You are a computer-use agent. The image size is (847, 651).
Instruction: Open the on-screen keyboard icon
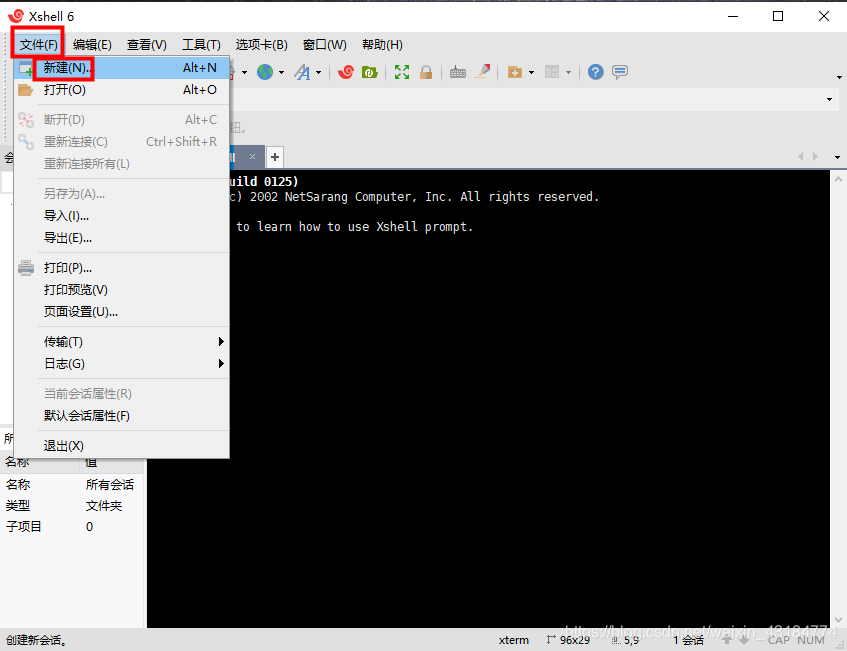(x=456, y=71)
